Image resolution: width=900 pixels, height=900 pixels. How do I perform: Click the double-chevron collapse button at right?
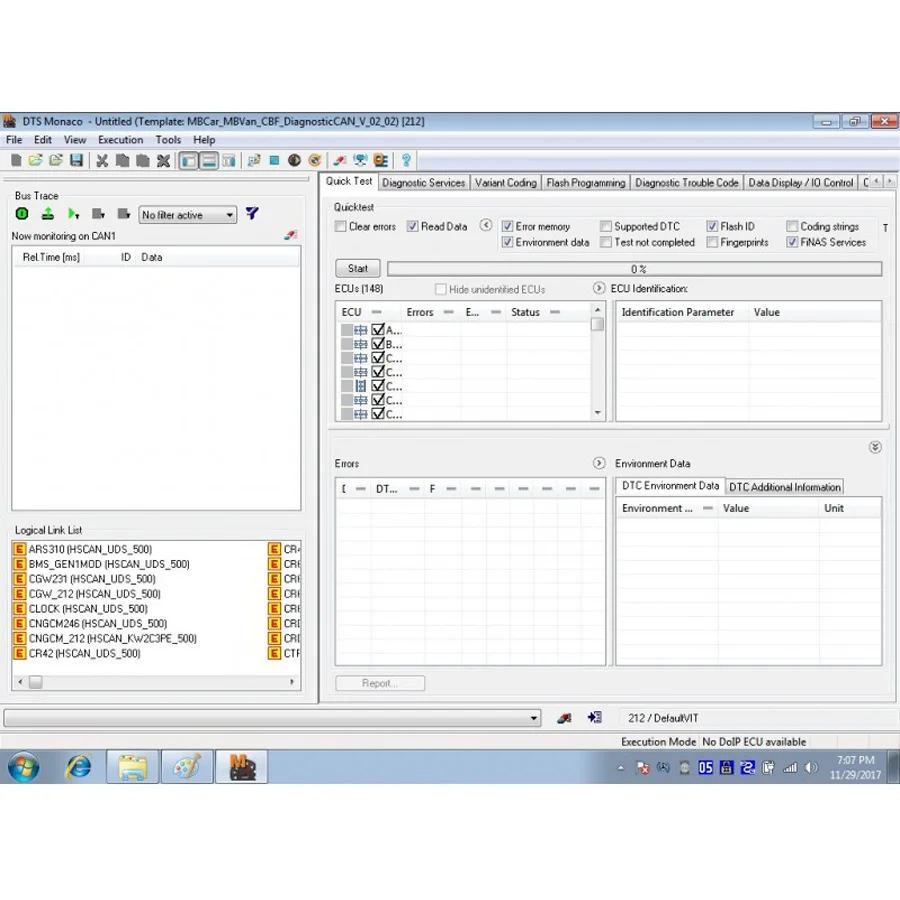coord(875,447)
